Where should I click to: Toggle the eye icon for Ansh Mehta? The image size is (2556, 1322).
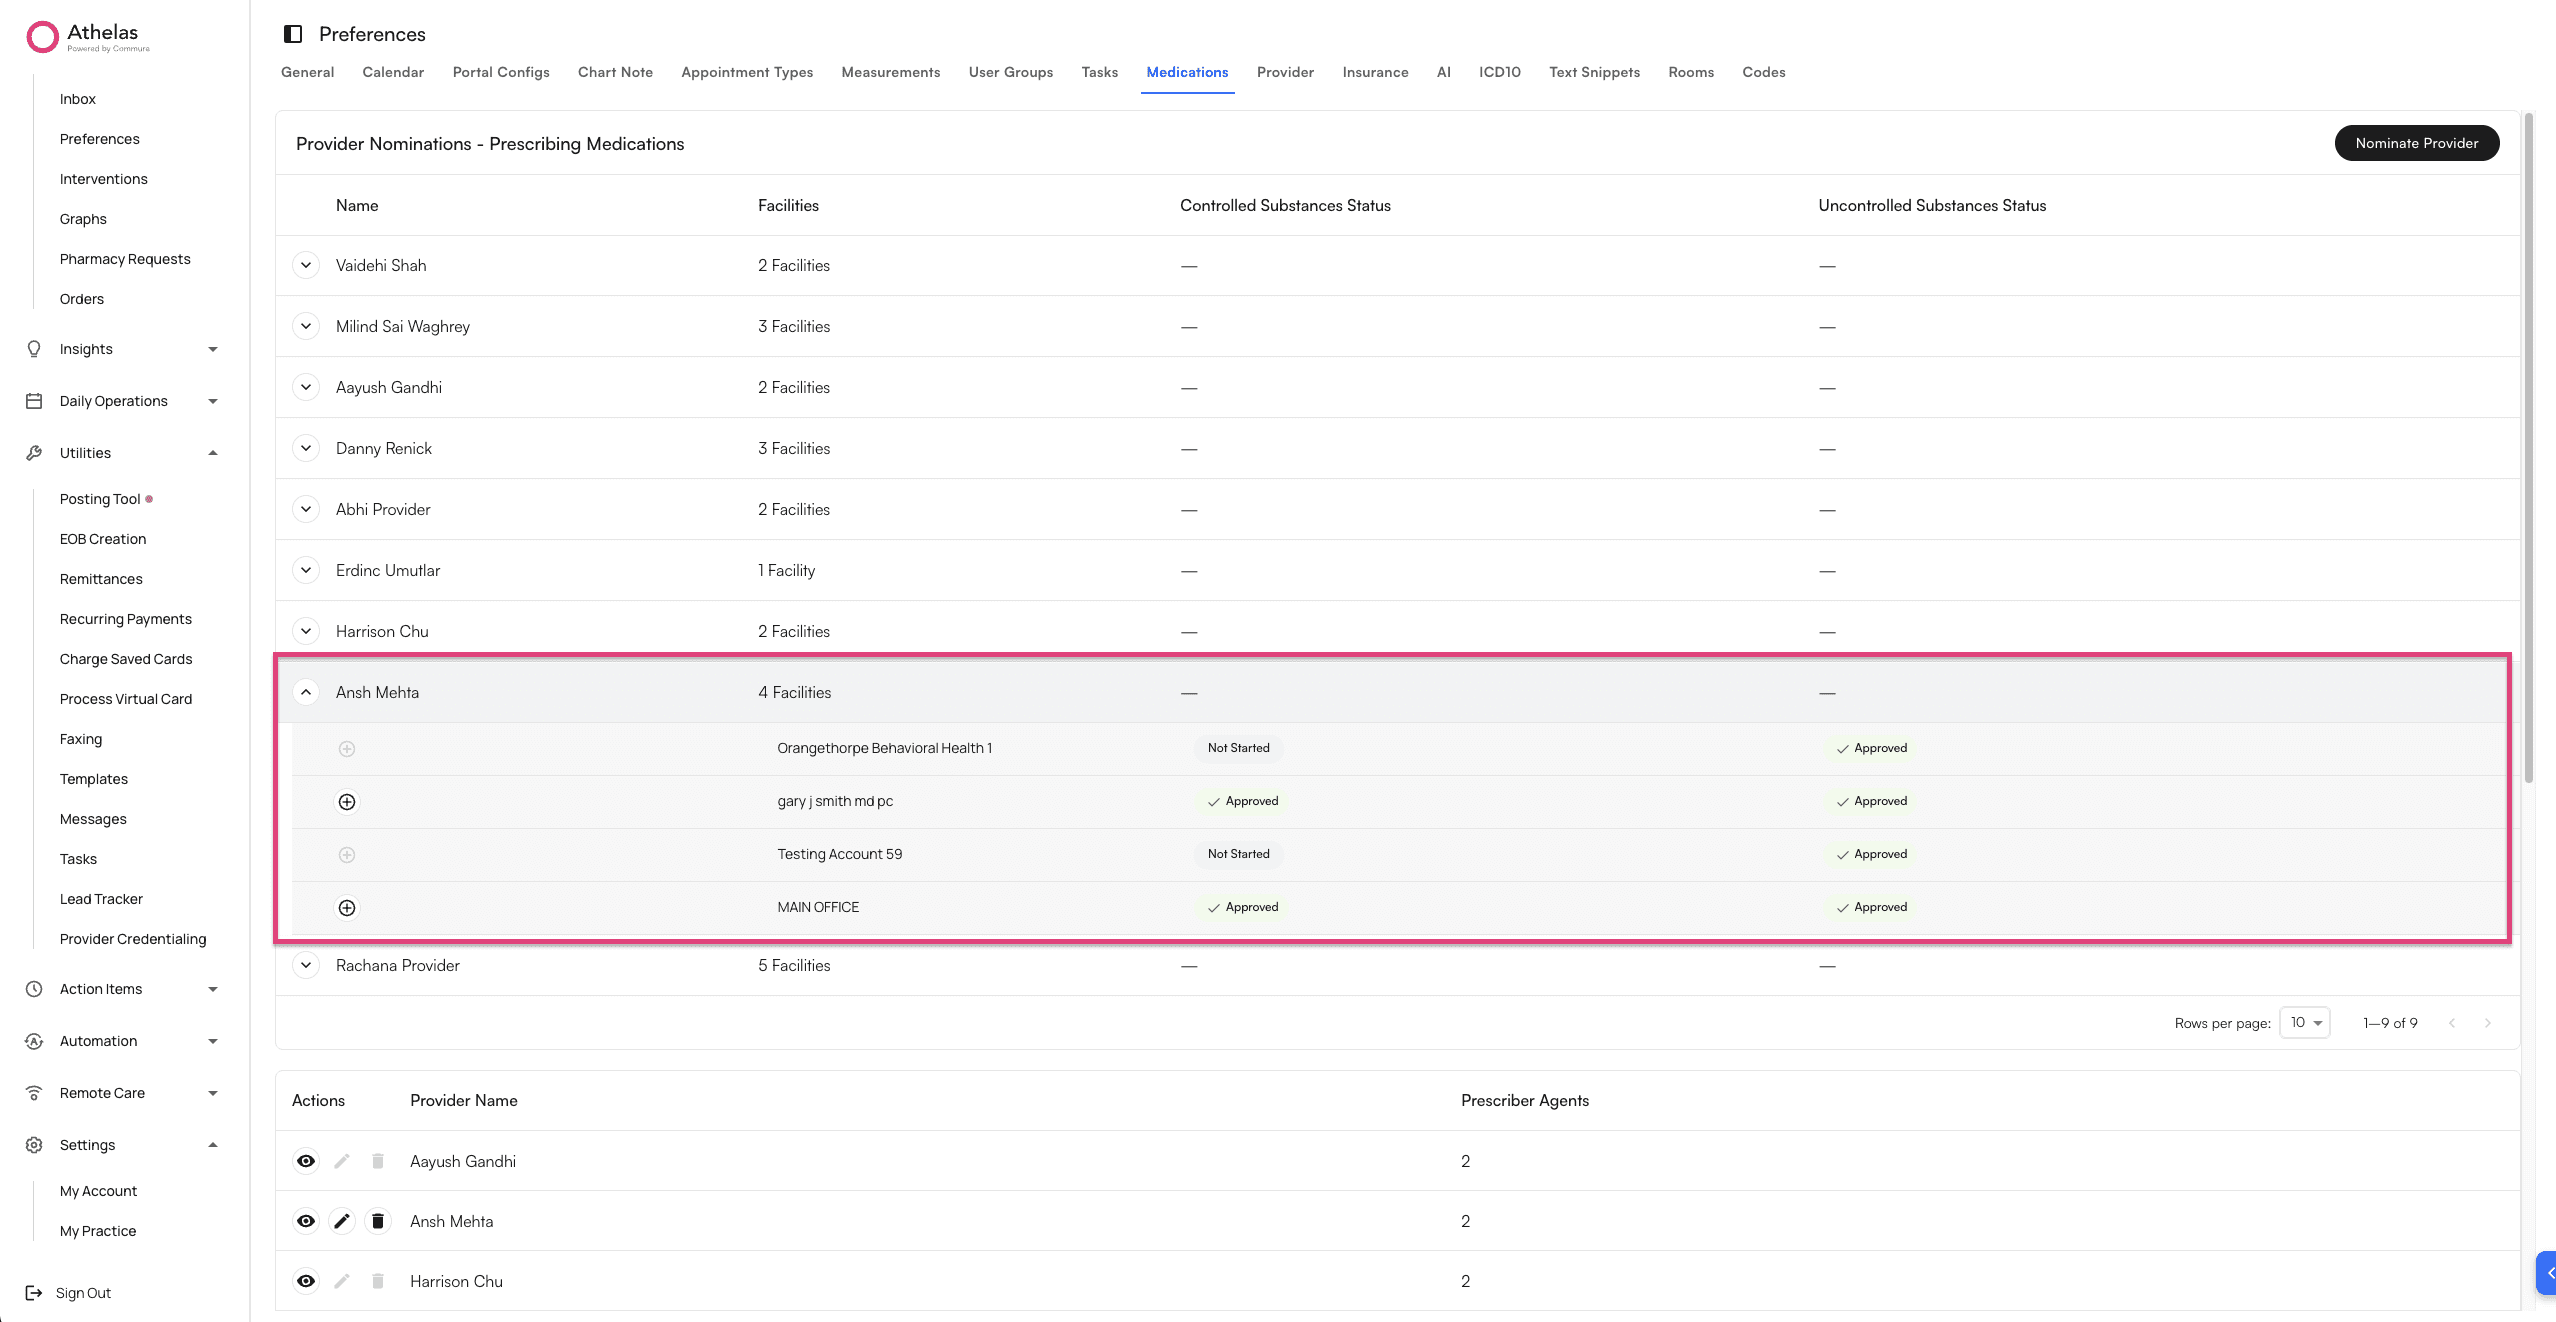click(x=306, y=1221)
